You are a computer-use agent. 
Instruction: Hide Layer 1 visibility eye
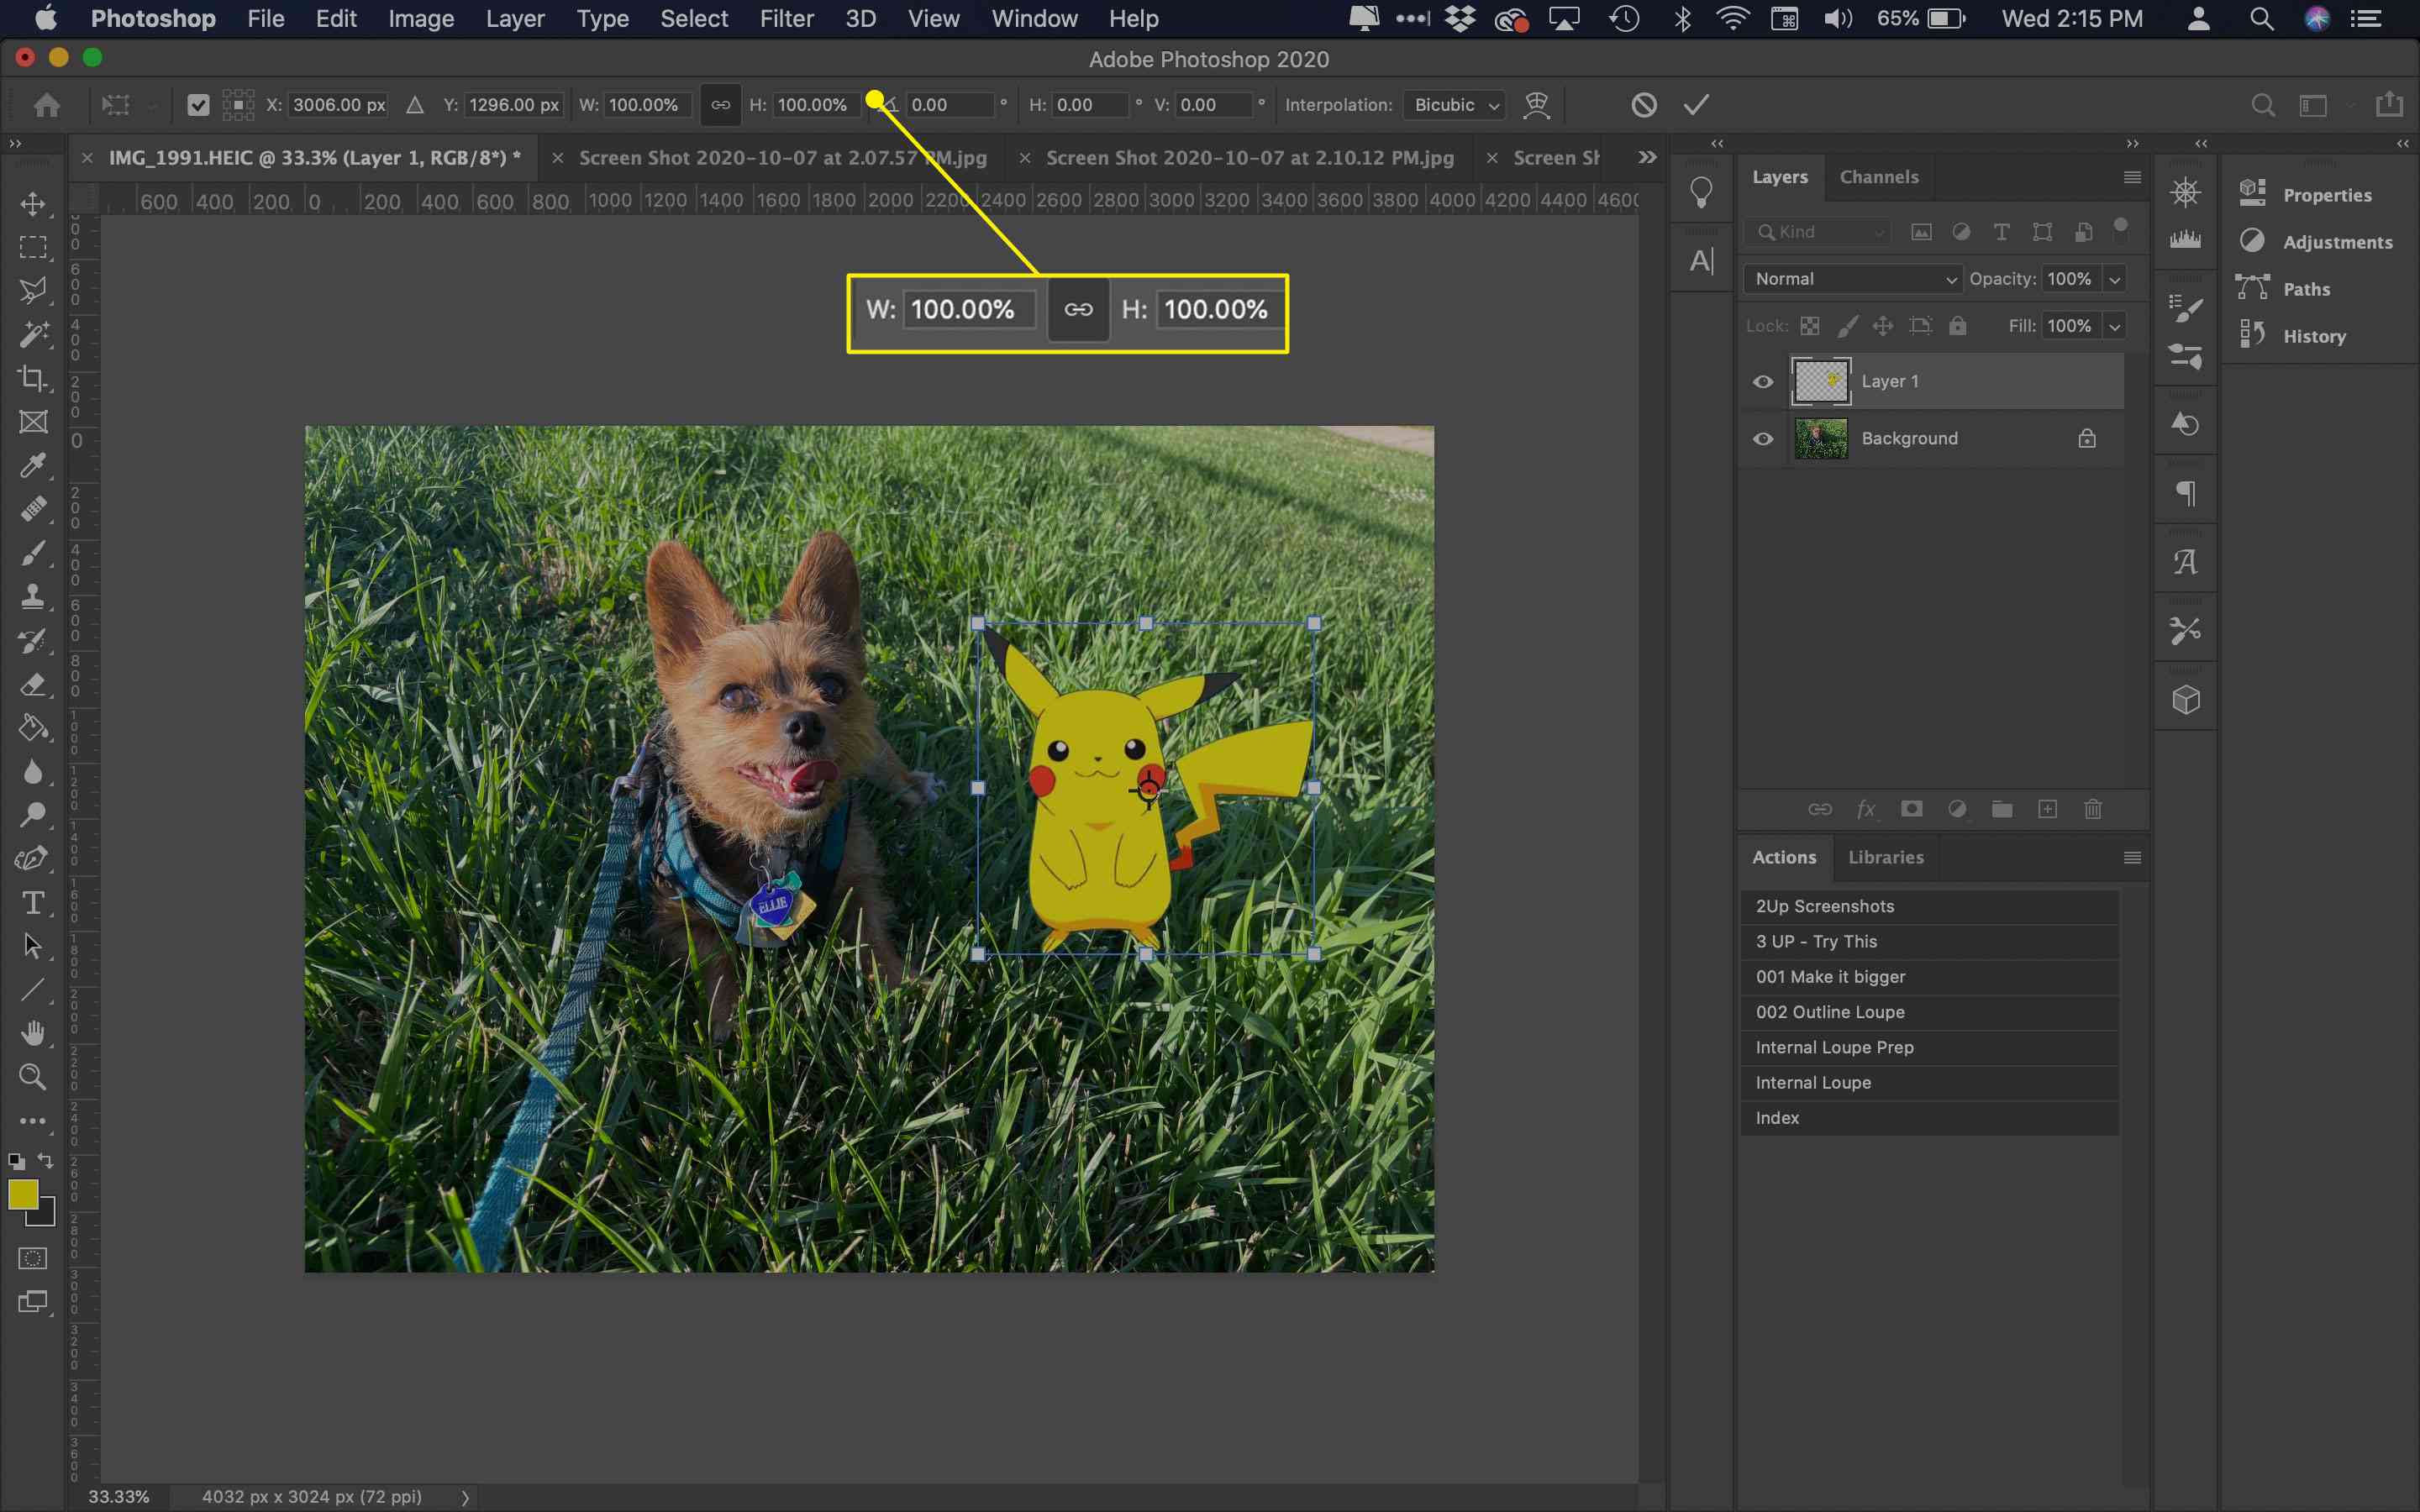point(1763,382)
